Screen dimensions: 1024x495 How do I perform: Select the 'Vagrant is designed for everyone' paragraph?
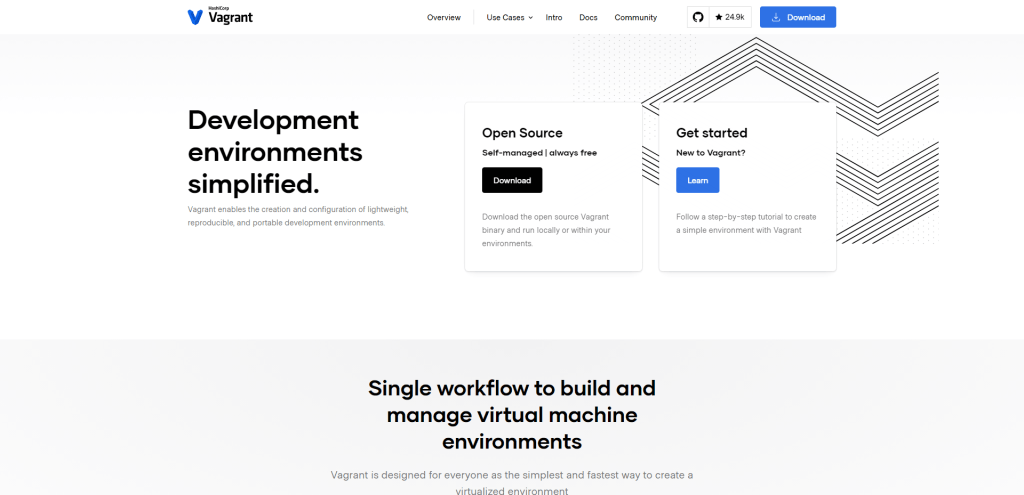(x=512, y=483)
